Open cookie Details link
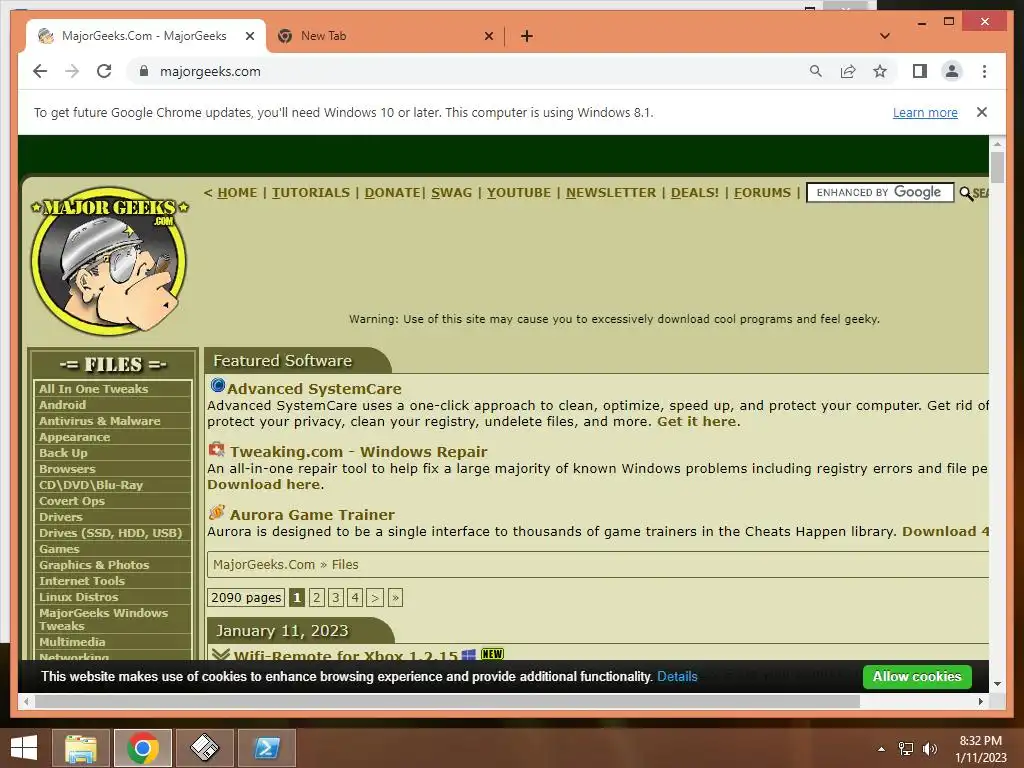 (x=677, y=677)
